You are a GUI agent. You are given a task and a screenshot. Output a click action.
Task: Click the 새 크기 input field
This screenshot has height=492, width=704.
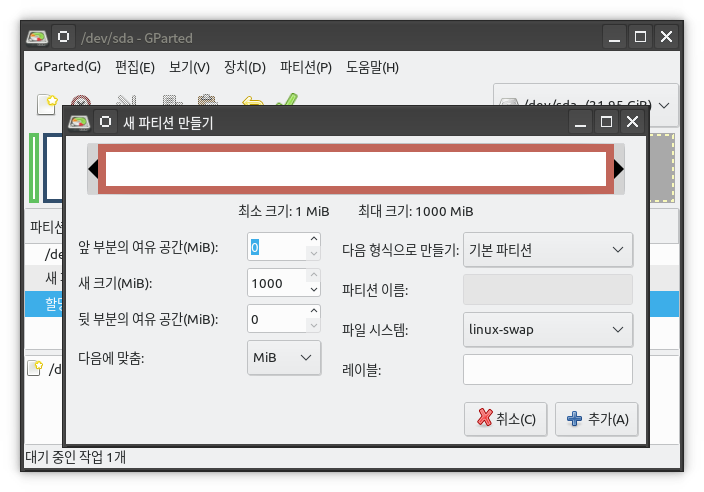(277, 283)
